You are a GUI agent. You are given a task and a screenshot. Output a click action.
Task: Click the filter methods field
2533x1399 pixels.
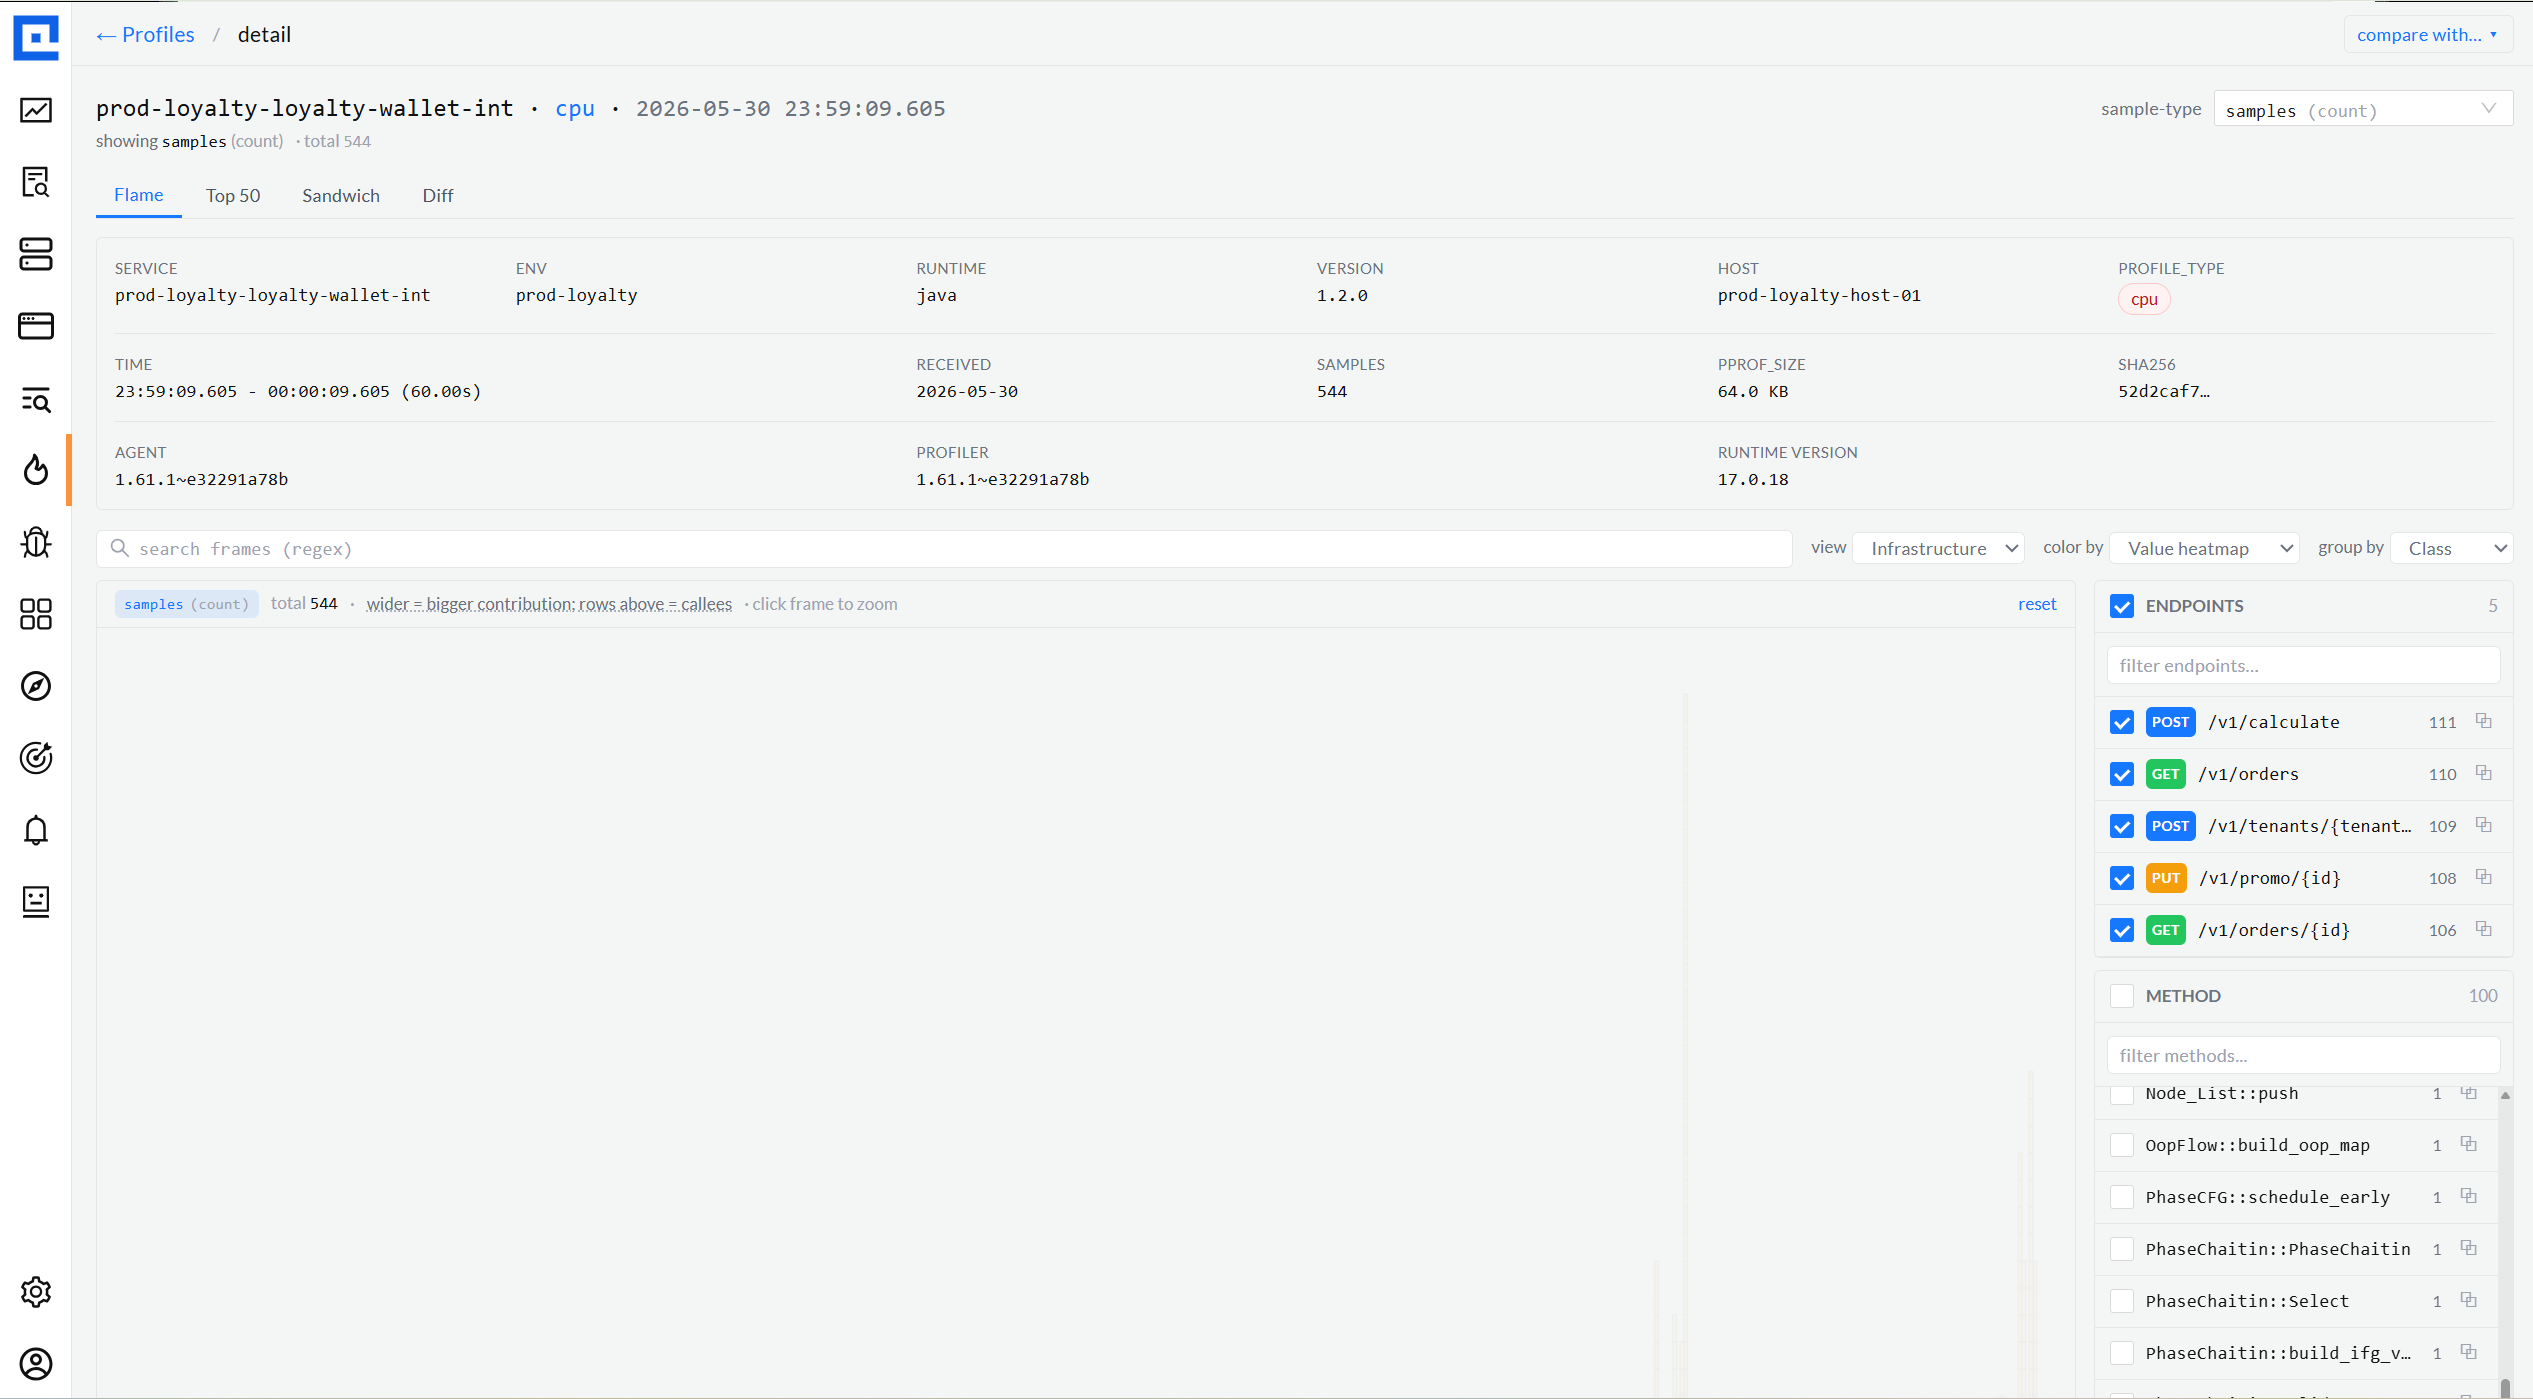tap(2303, 1055)
